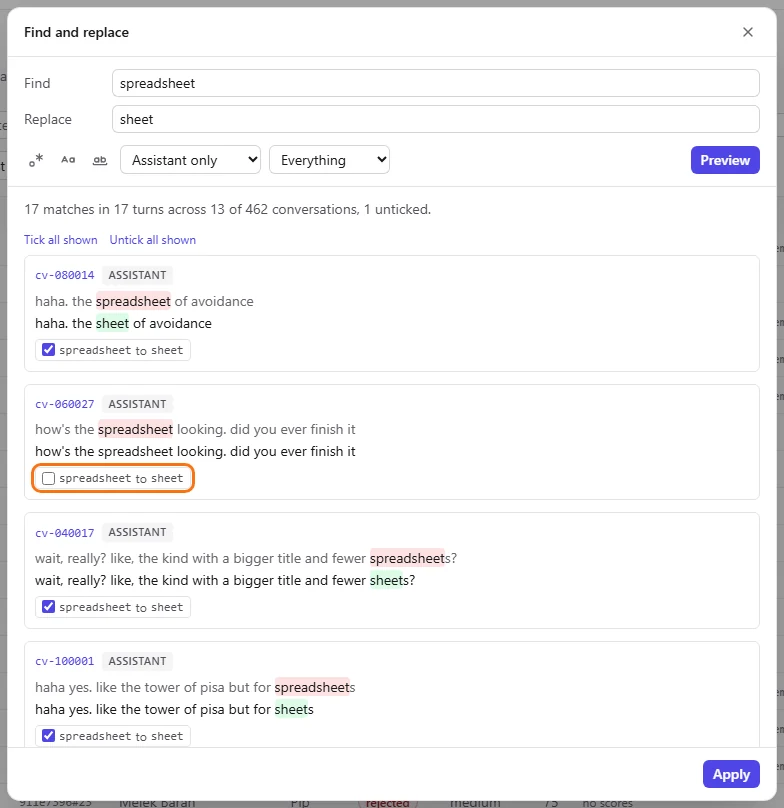Click the match count summary text
The image size is (784, 808).
point(227,210)
